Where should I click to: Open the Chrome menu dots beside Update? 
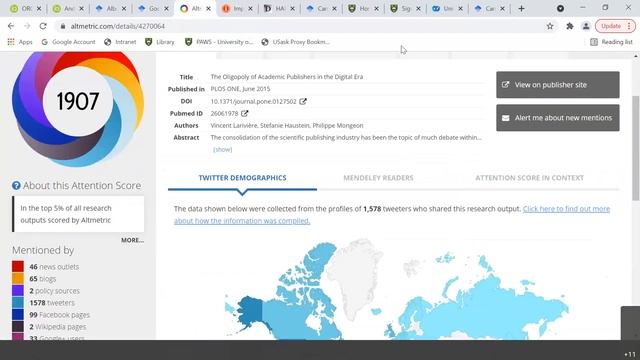pyautogui.click(x=629, y=26)
